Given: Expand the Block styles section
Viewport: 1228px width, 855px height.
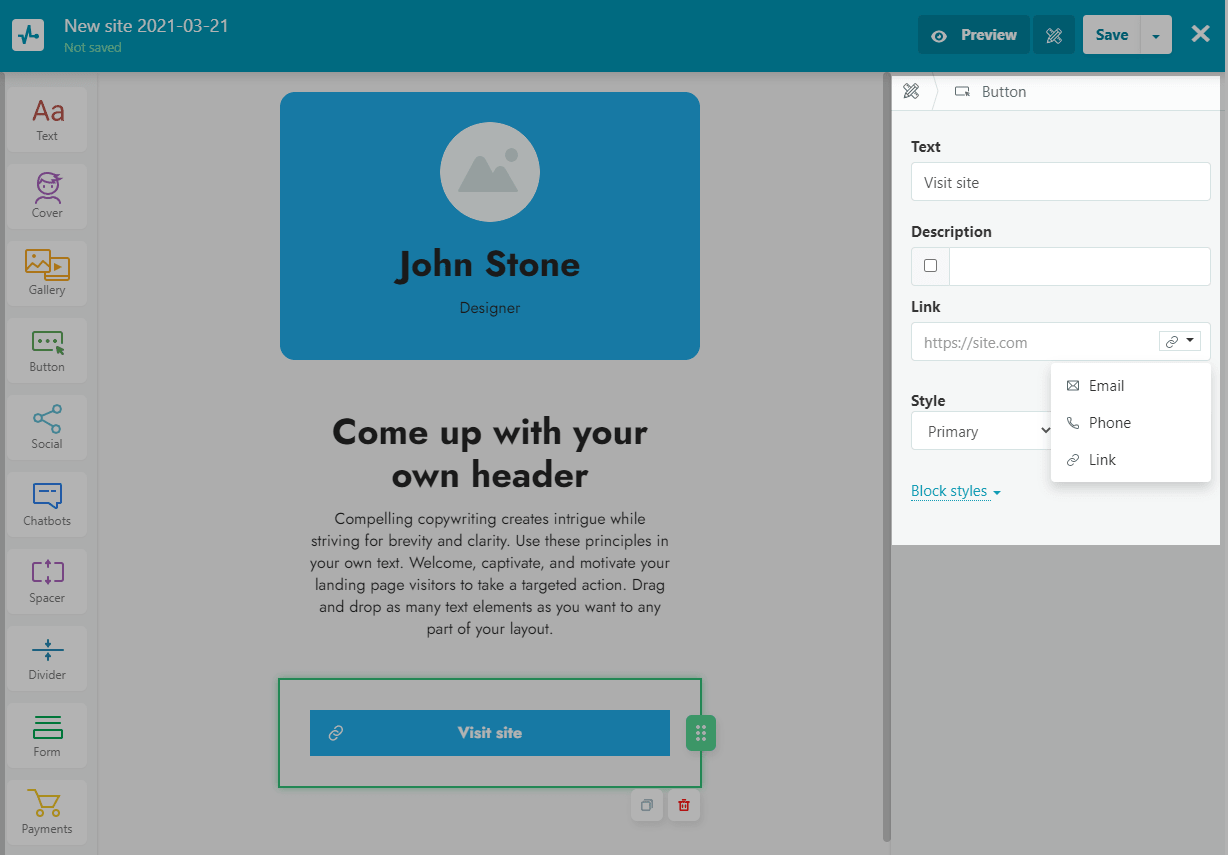Looking at the screenshot, I should pyautogui.click(x=955, y=492).
